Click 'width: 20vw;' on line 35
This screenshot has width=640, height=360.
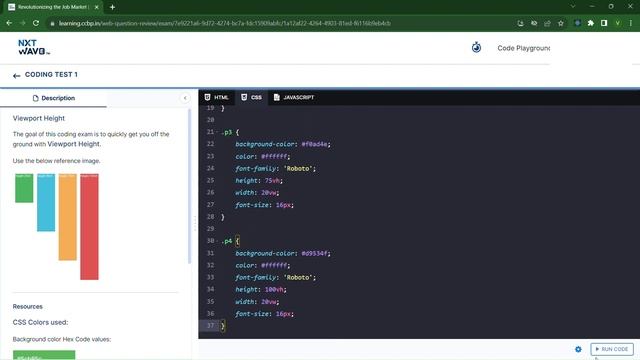click(257, 302)
